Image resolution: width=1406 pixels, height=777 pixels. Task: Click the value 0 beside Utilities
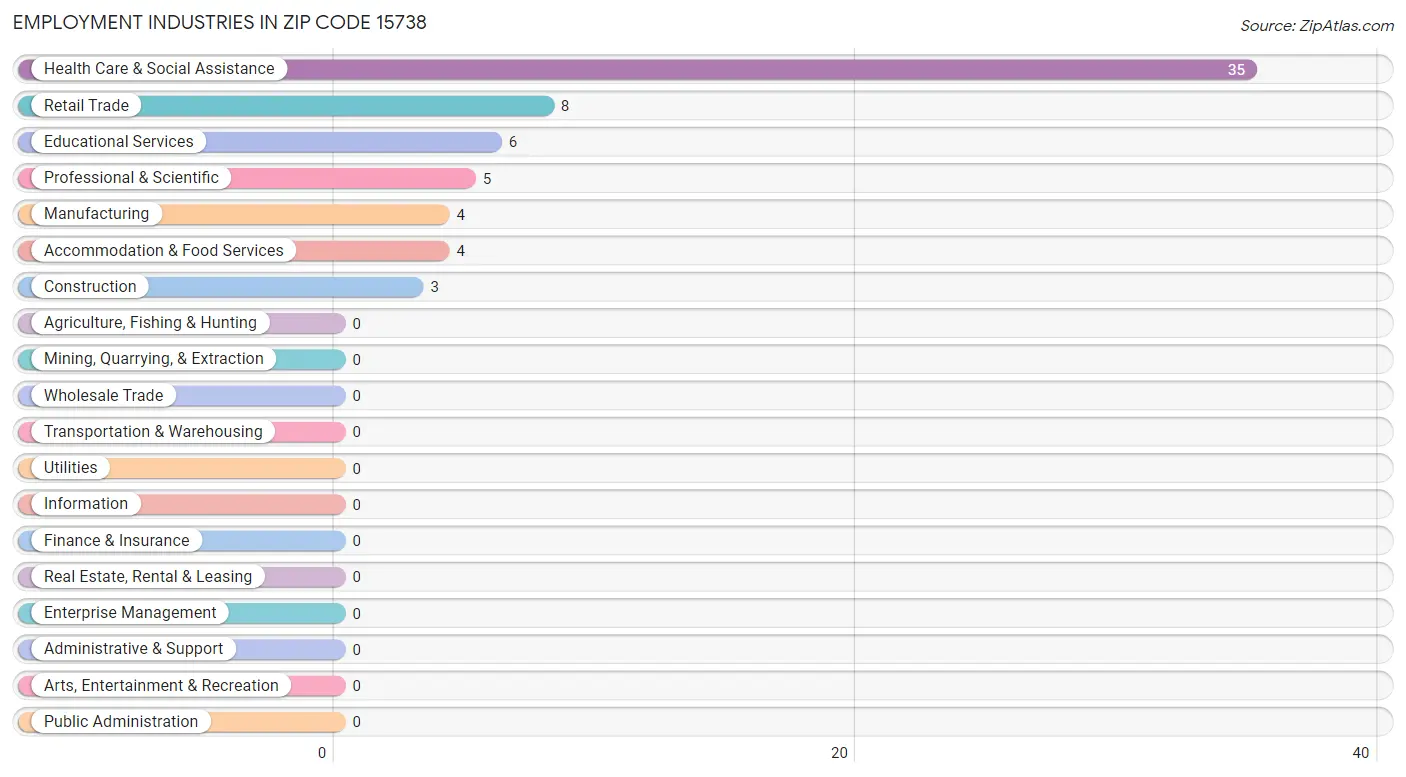[357, 469]
